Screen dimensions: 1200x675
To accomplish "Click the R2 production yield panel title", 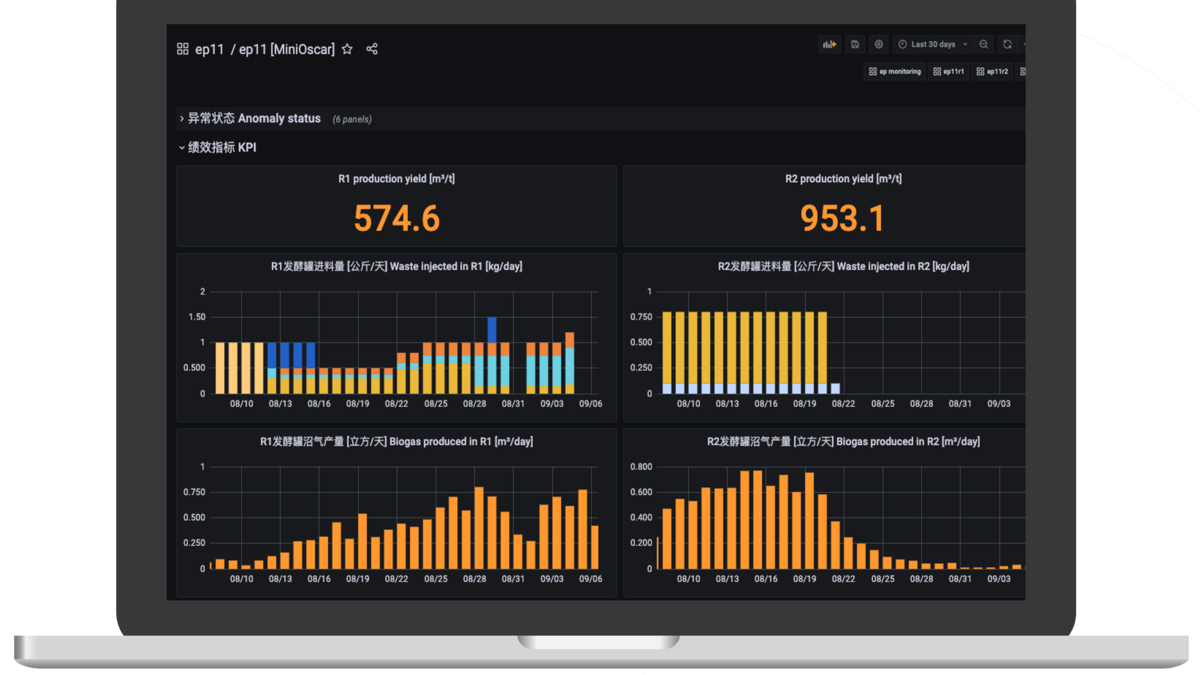I will pyautogui.click(x=843, y=179).
